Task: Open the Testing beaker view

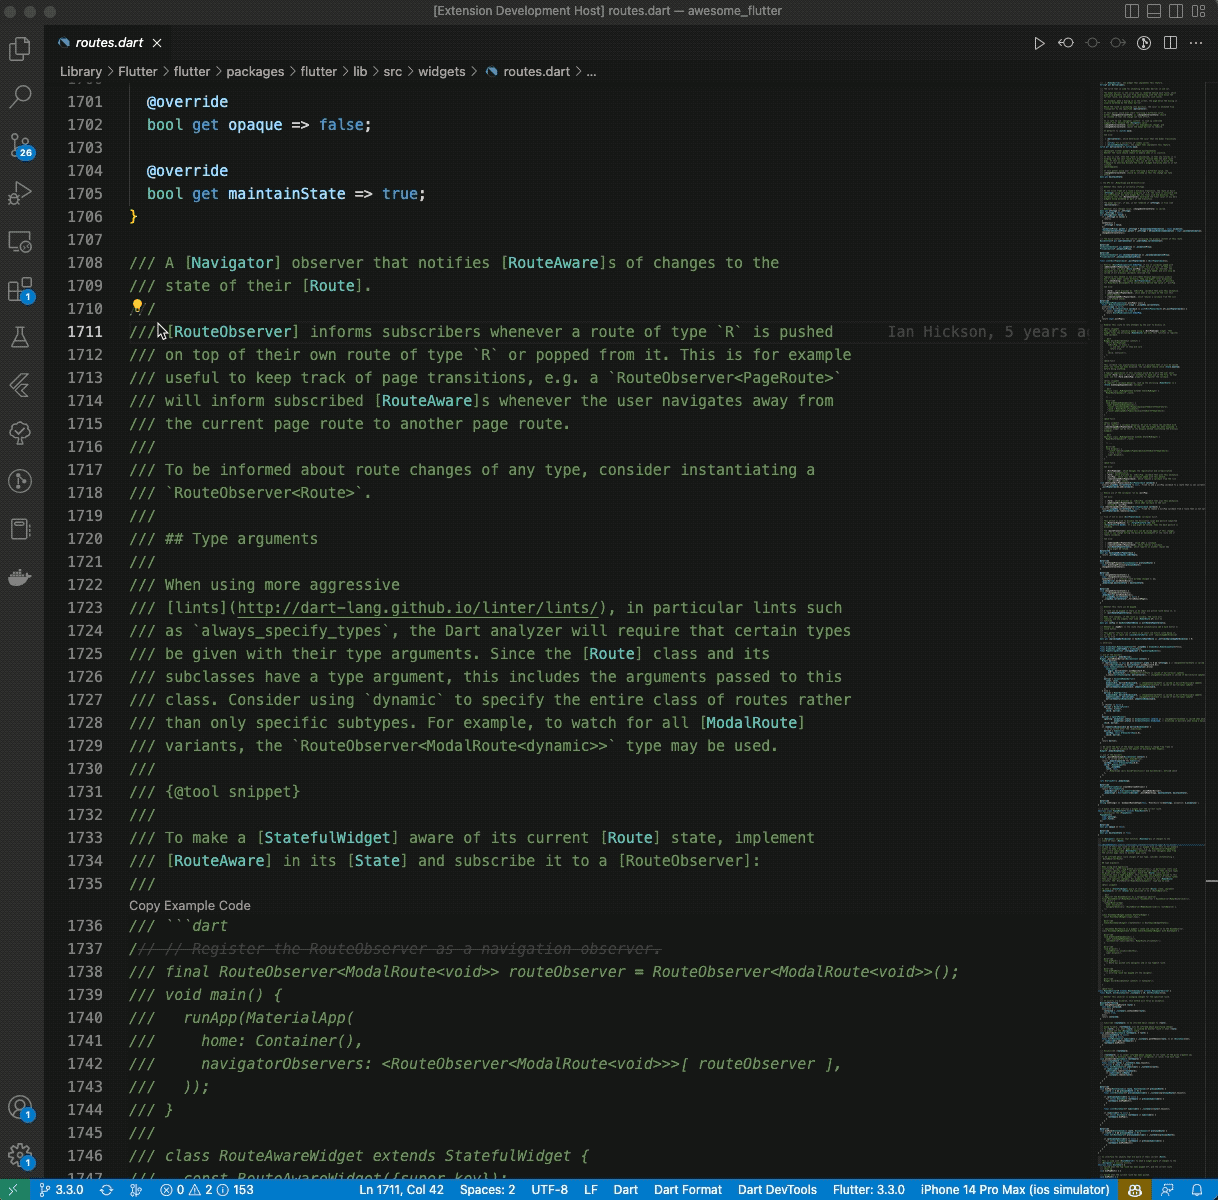Action: pos(20,337)
